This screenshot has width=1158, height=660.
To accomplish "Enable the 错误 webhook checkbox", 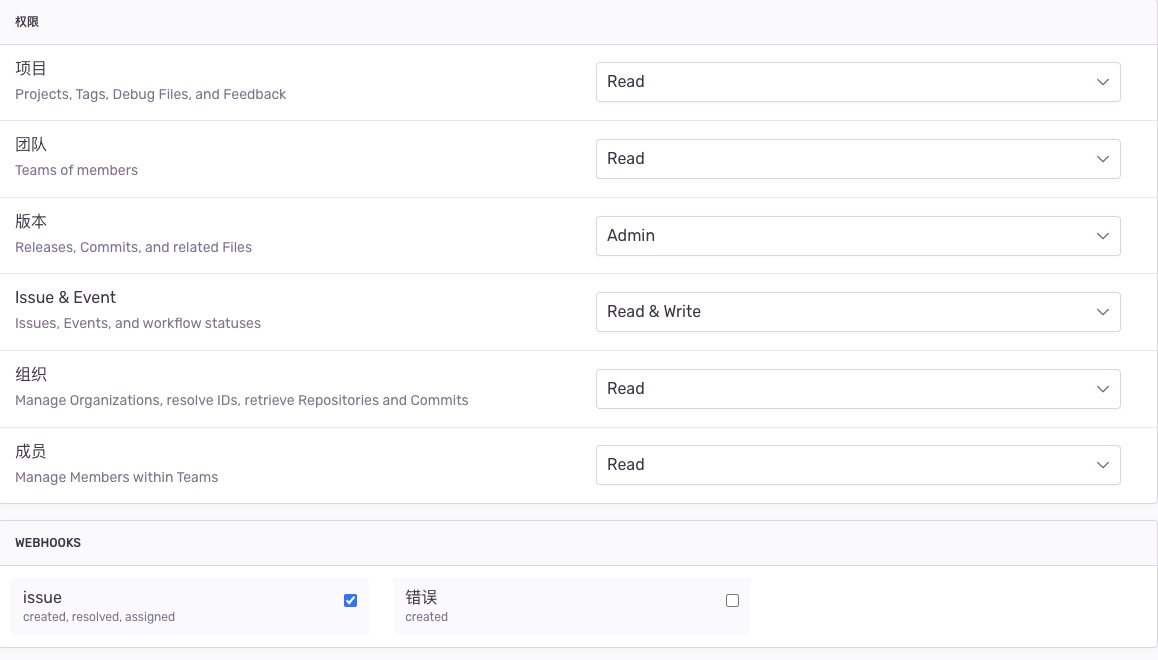I will (732, 600).
